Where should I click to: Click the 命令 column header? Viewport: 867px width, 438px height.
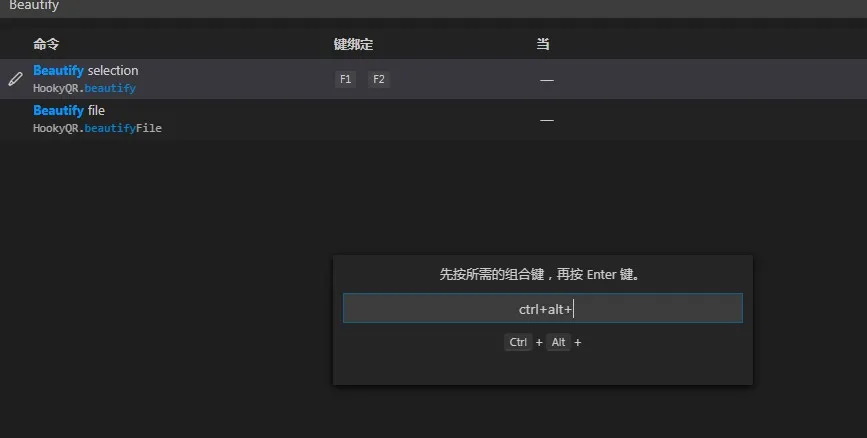[x=46, y=44]
